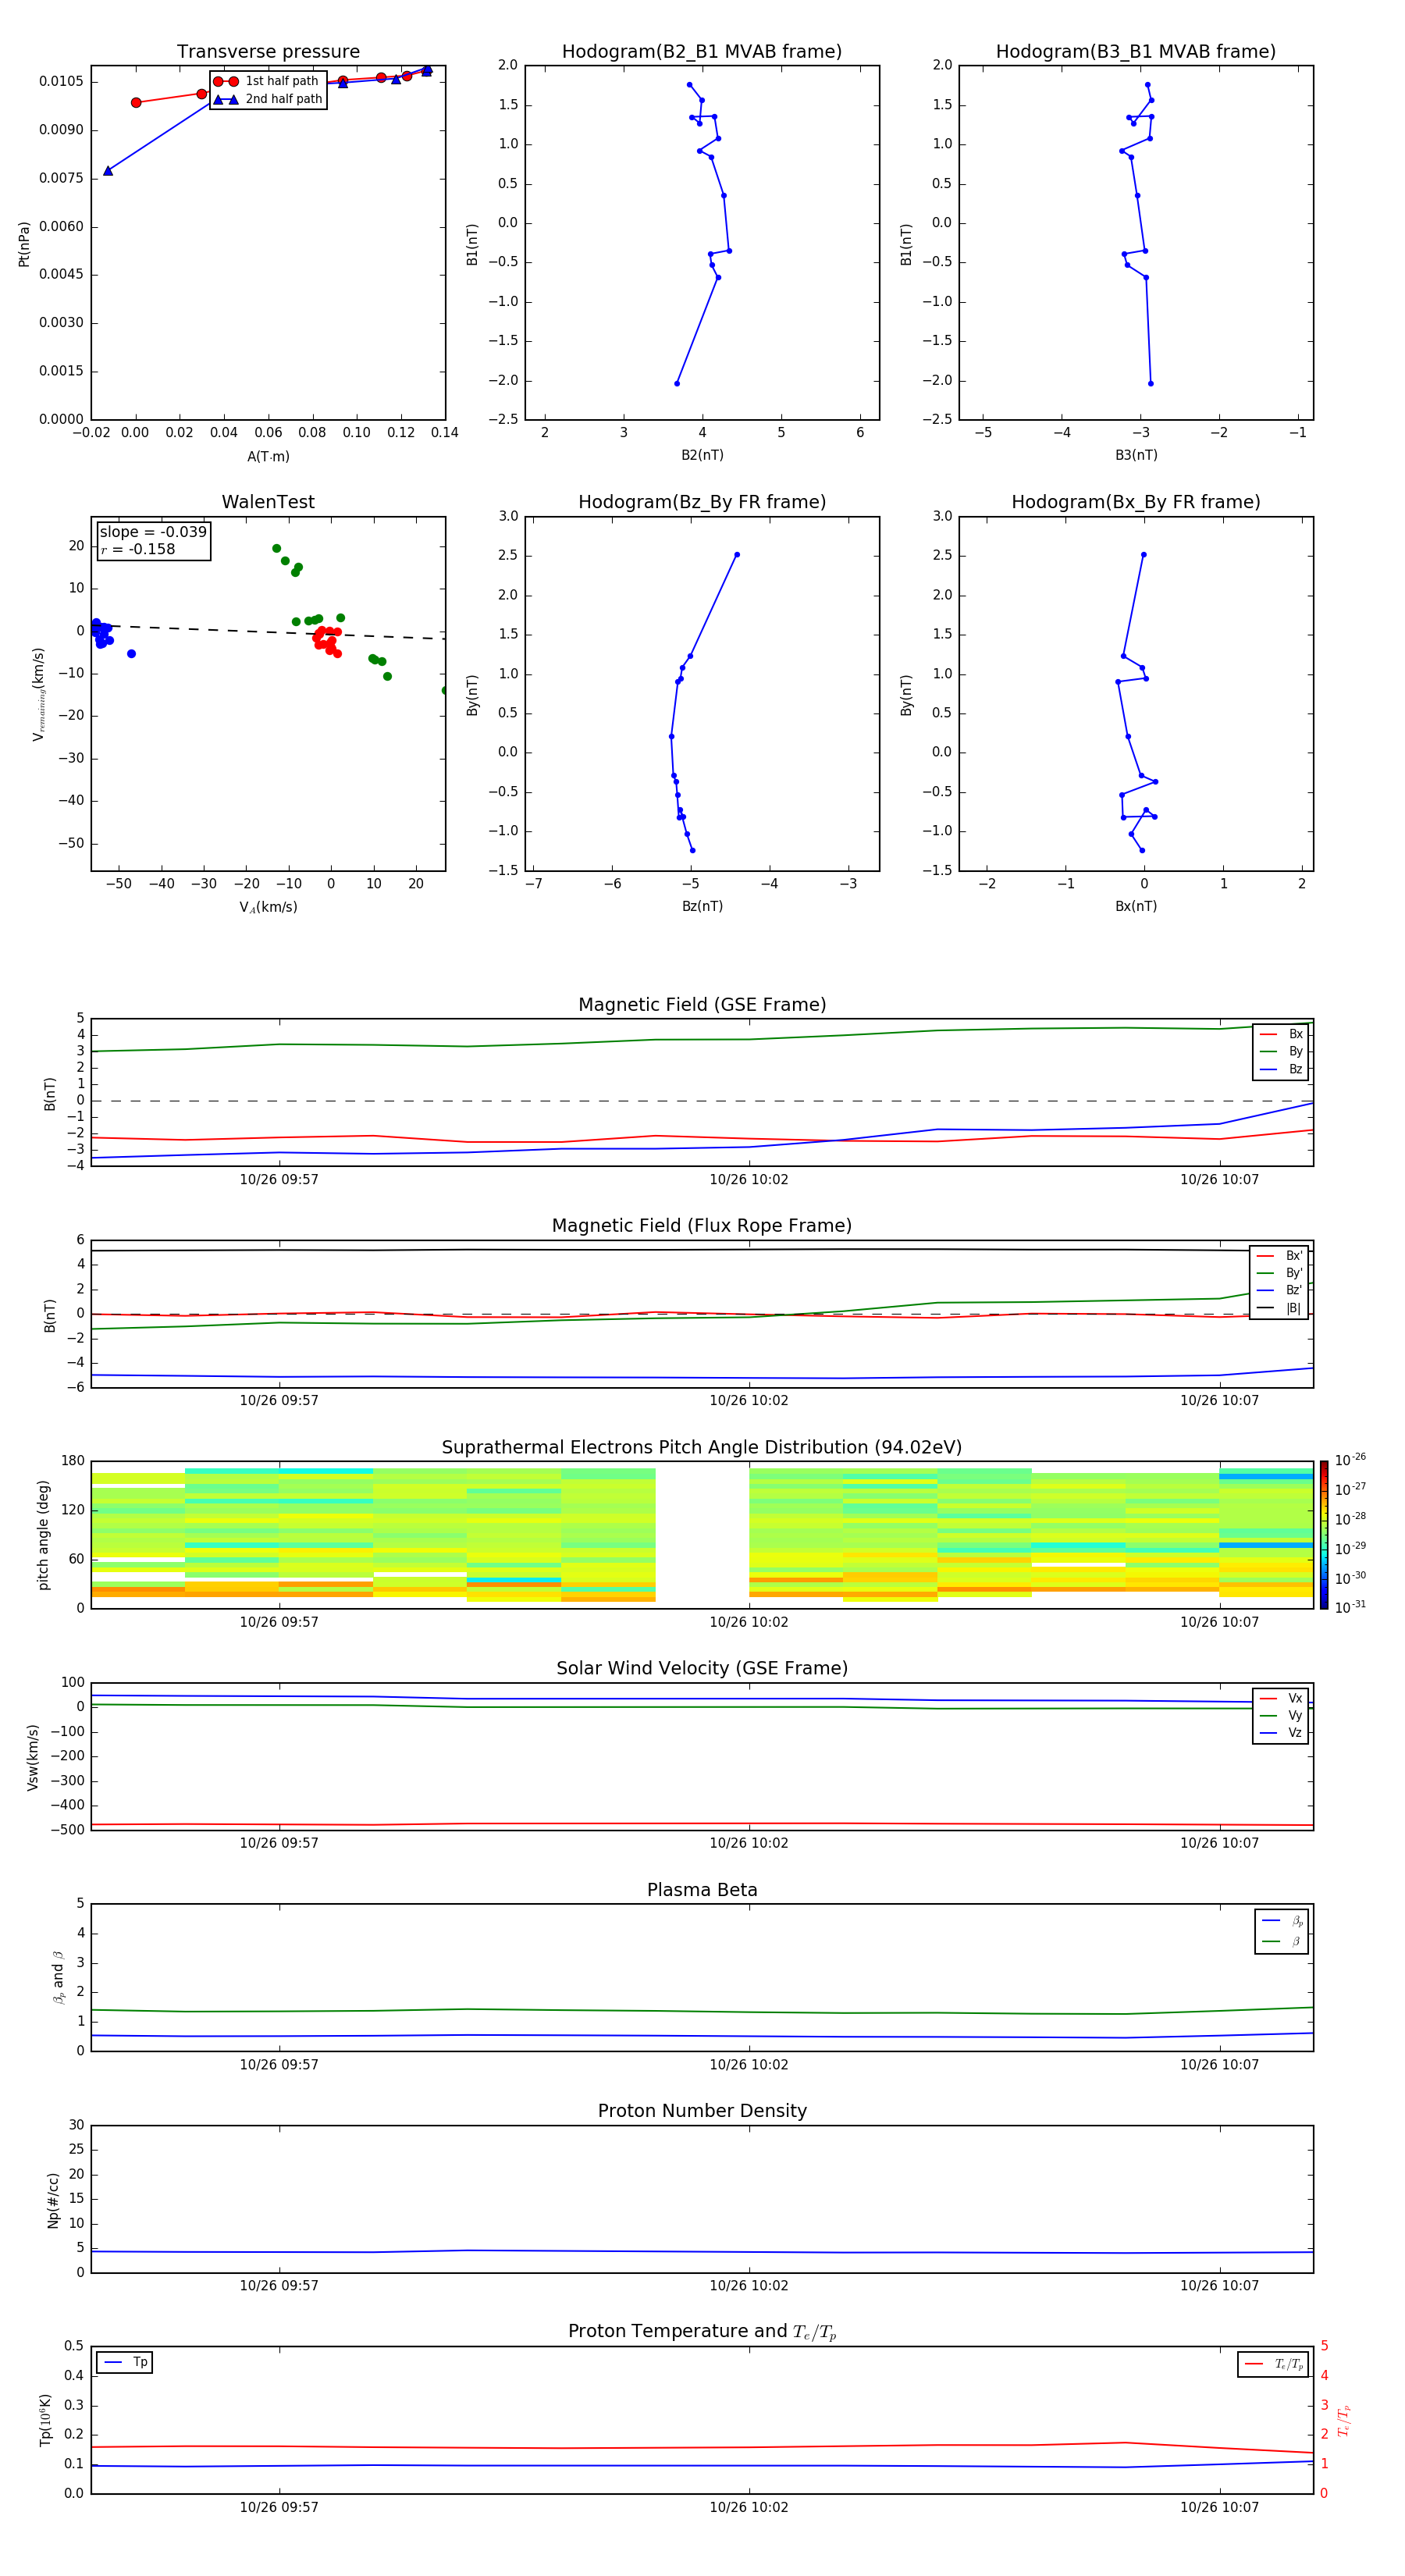Click Suprathermal Electrons Pitch Angle Distribution title
1405x2576 pixels.
click(x=702, y=1448)
